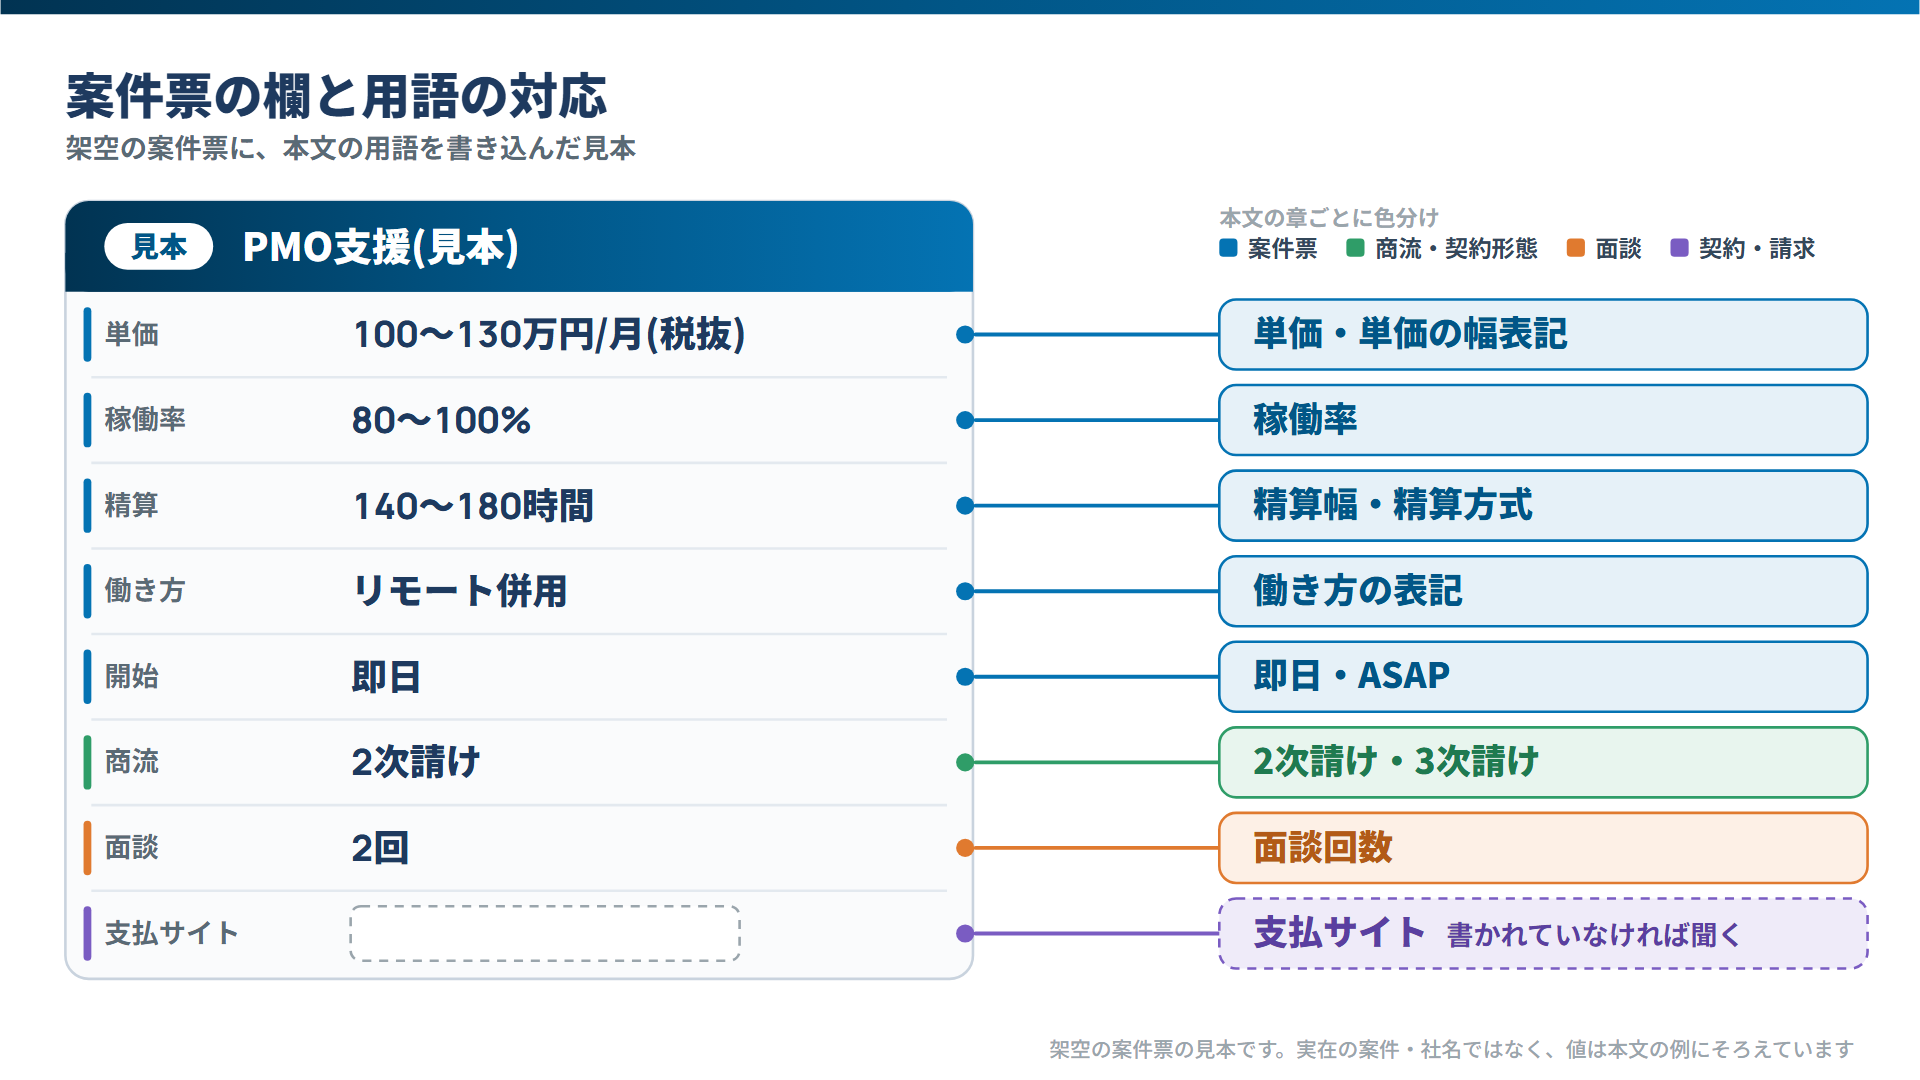Screen dimensions: 1920x1080
Task: Click the purple connector dot beside 支払サイト row
Action: click(x=965, y=933)
